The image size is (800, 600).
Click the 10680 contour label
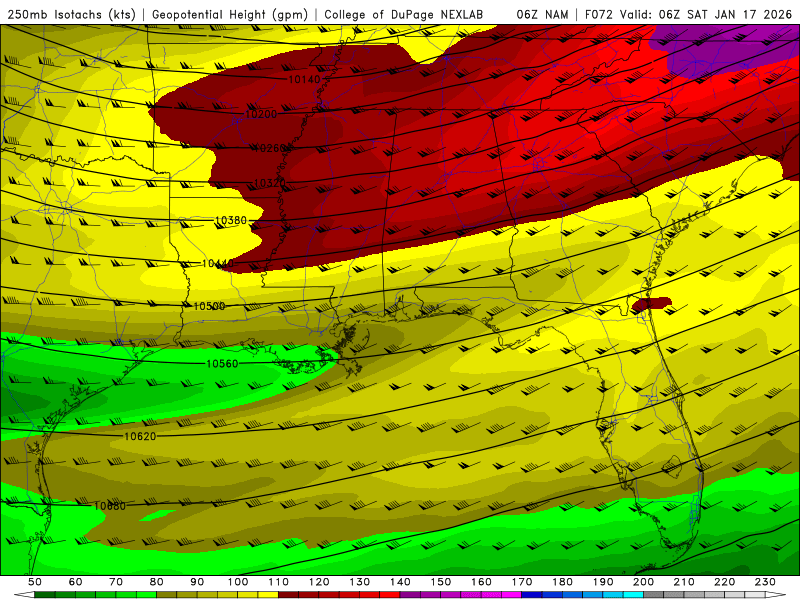pyautogui.click(x=109, y=506)
